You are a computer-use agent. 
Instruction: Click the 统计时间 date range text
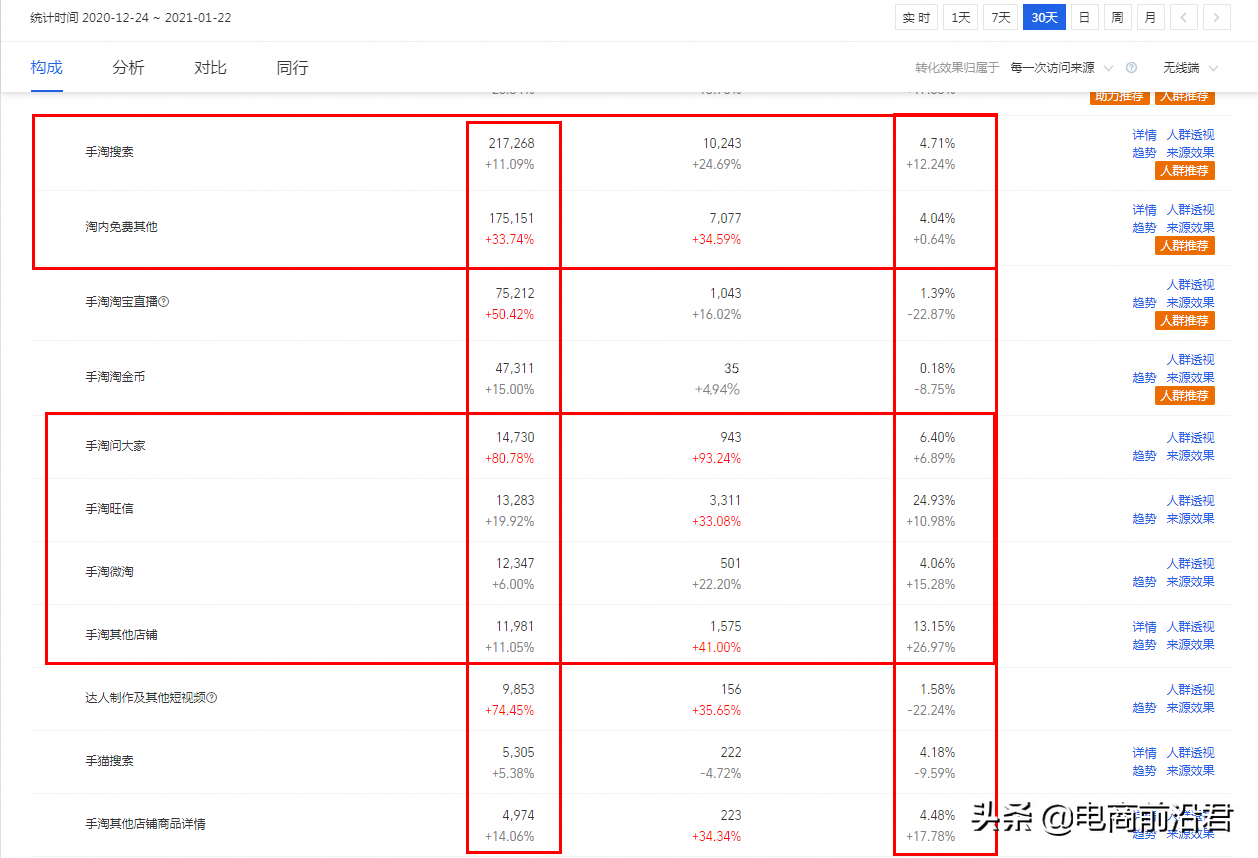(x=131, y=17)
